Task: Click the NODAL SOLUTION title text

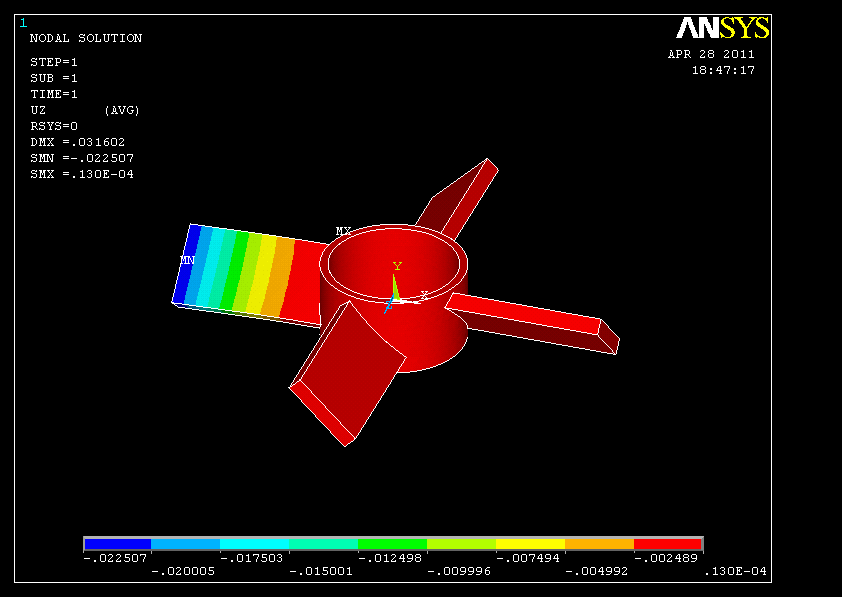Action: [x=86, y=38]
